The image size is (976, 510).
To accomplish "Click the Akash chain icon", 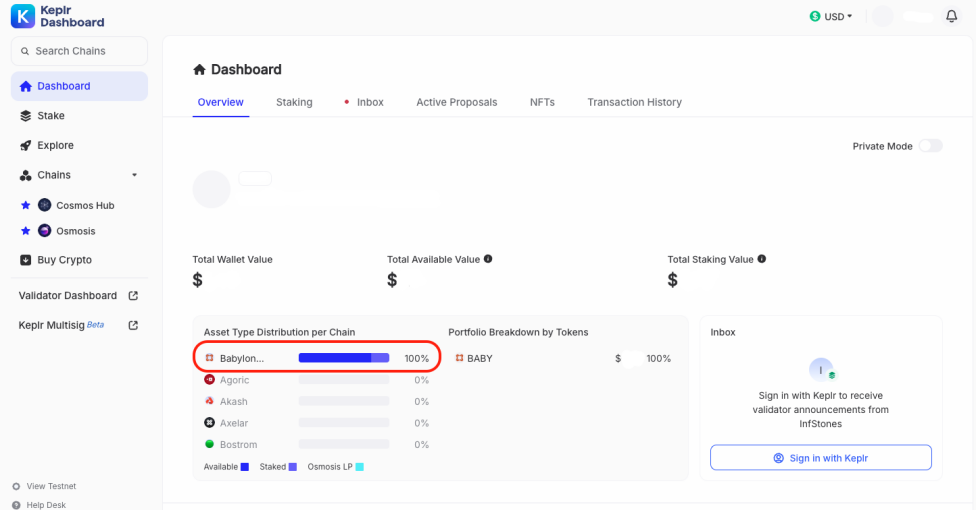I will point(210,401).
